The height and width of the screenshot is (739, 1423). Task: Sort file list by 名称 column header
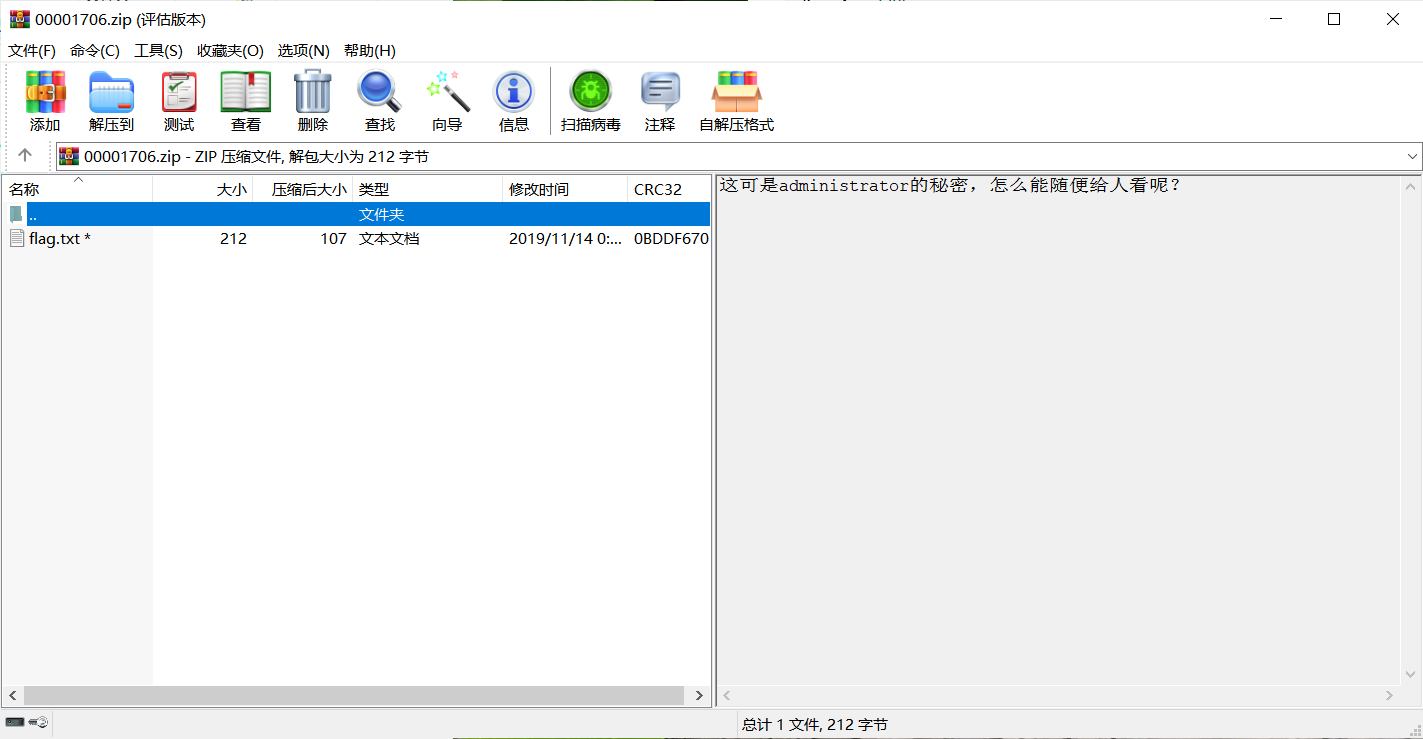pos(24,190)
